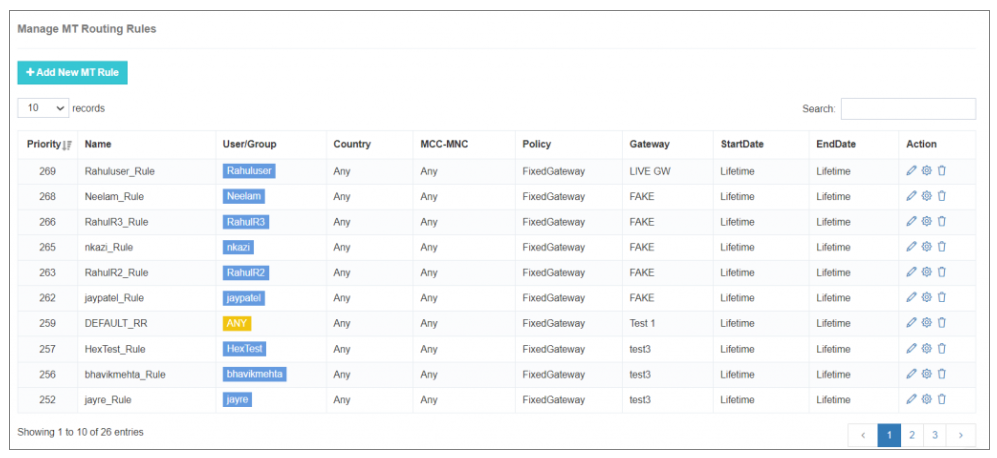Open settings gear for Neelam_Rule

point(926,196)
